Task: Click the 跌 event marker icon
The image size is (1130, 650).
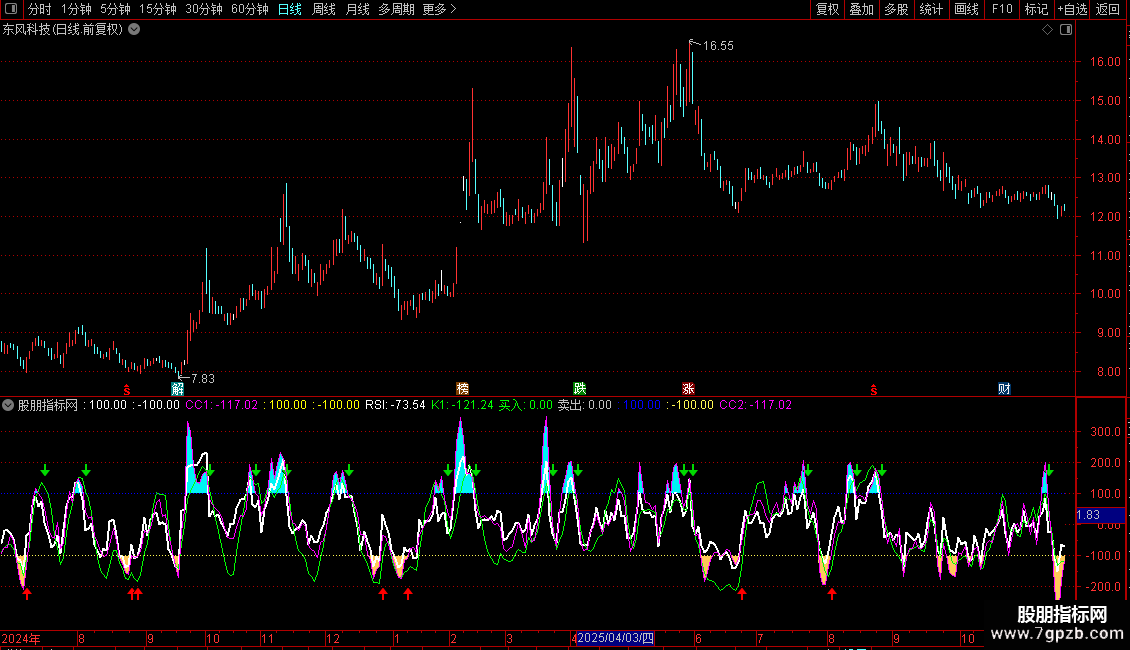Action: click(x=579, y=388)
